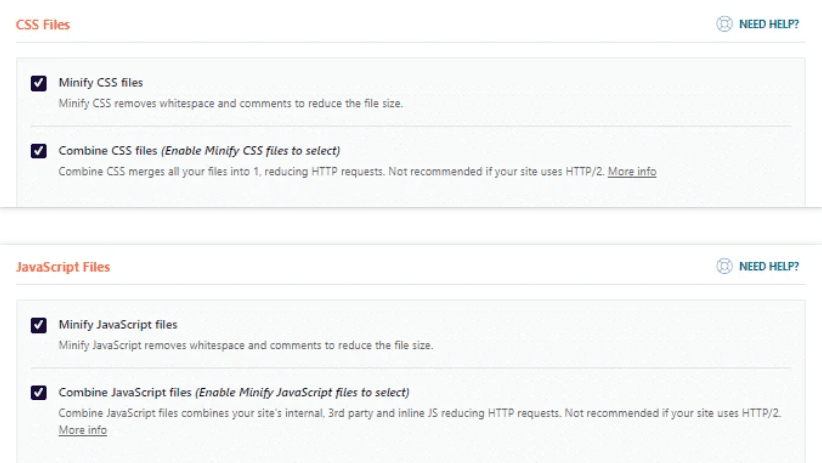Open the NEED HELP? link for CSS Files
The height and width of the screenshot is (463, 822).
[x=768, y=24]
